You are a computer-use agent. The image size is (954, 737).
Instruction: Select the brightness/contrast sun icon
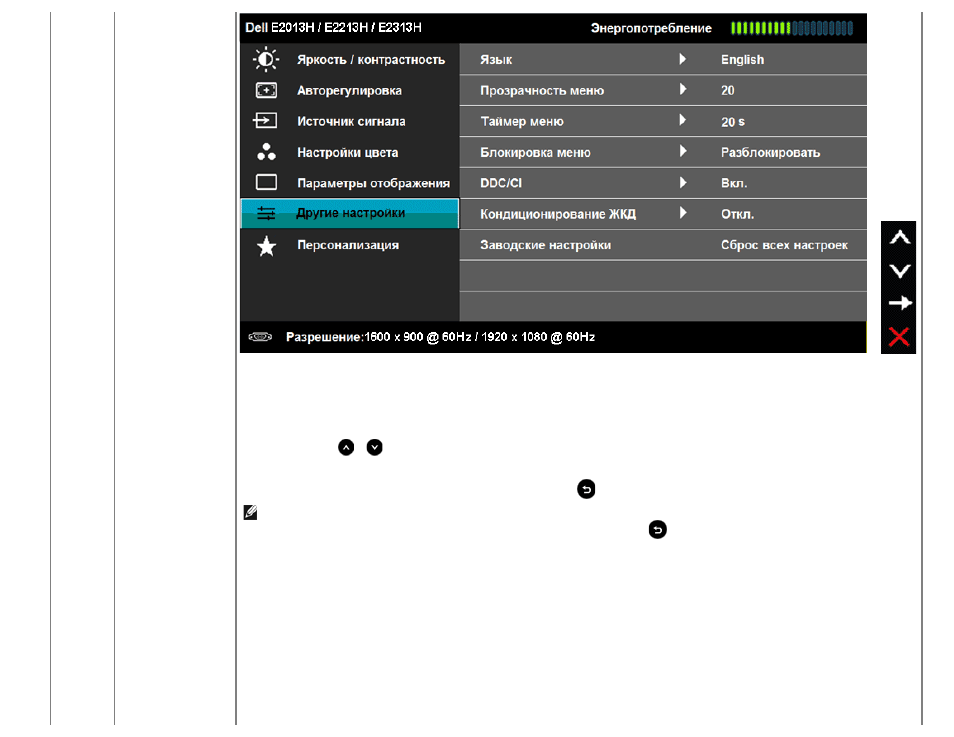pos(266,60)
